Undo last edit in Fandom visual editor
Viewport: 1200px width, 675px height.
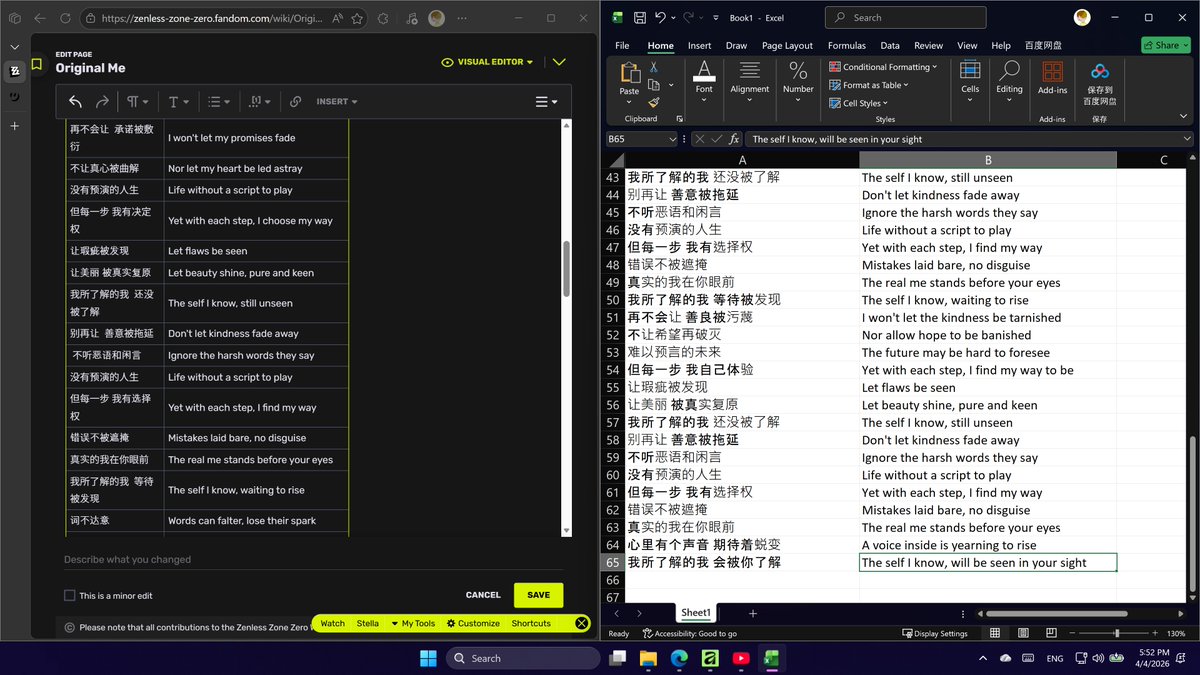coord(76,102)
